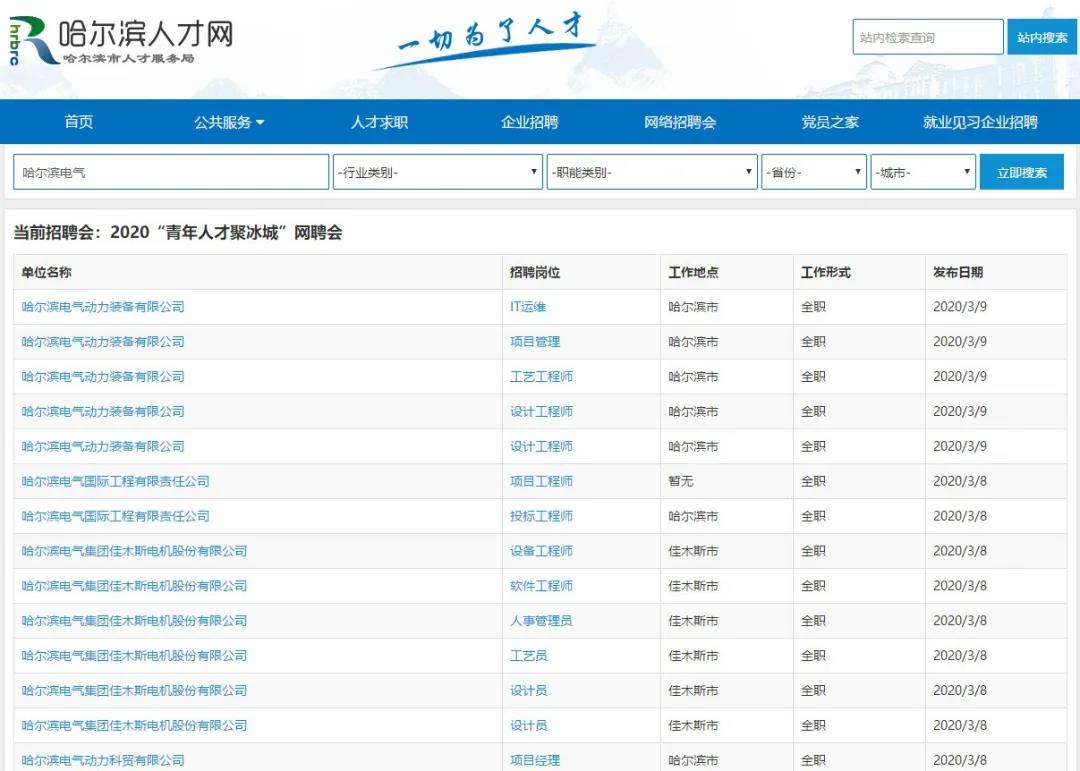
Task: Open the 行业类别 dropdown
Action: [437, 172]
